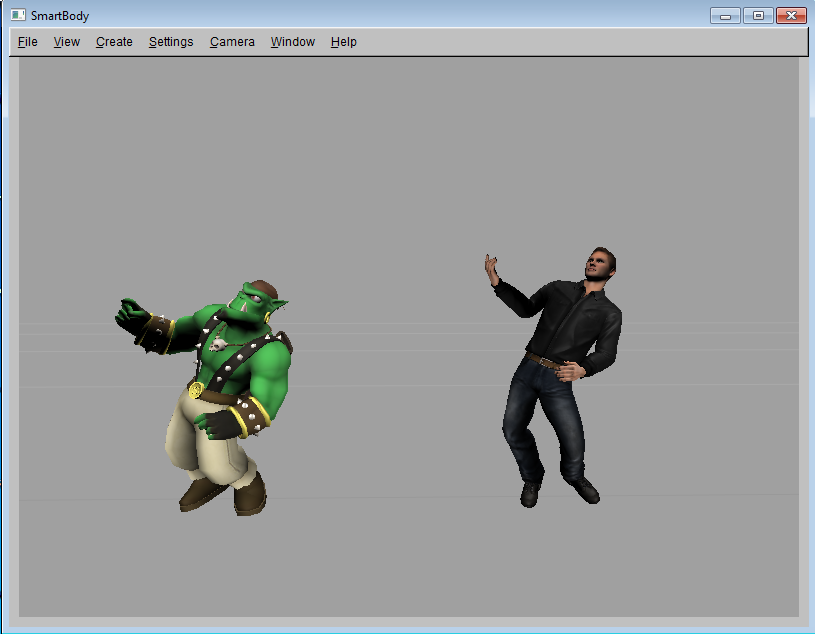Image resolution: width=815 pixels, height=634 pixels.
Task: Open the Create menu
Action: pyautogui.click(x=114, y=42)
